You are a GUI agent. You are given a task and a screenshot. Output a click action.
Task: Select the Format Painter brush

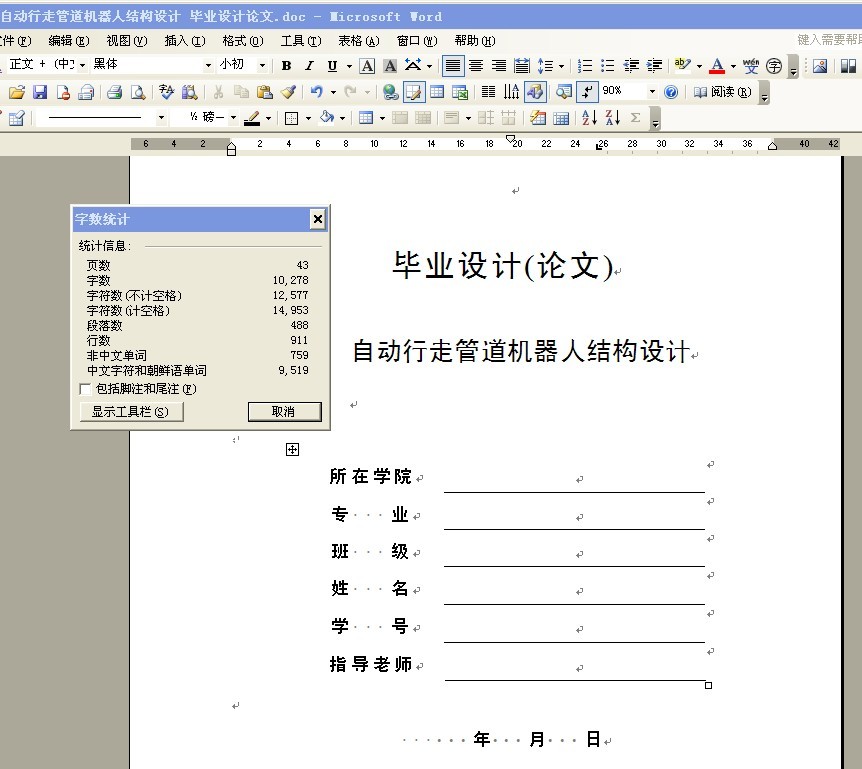pos(288,92)
